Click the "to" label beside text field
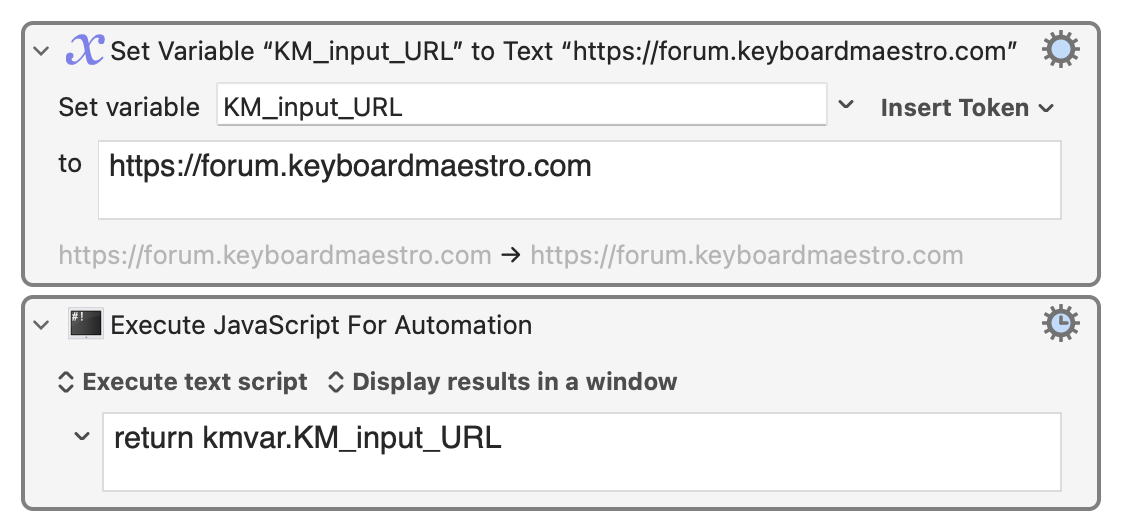The height and width of the screenshot is (532, 1122). (70, 163)
